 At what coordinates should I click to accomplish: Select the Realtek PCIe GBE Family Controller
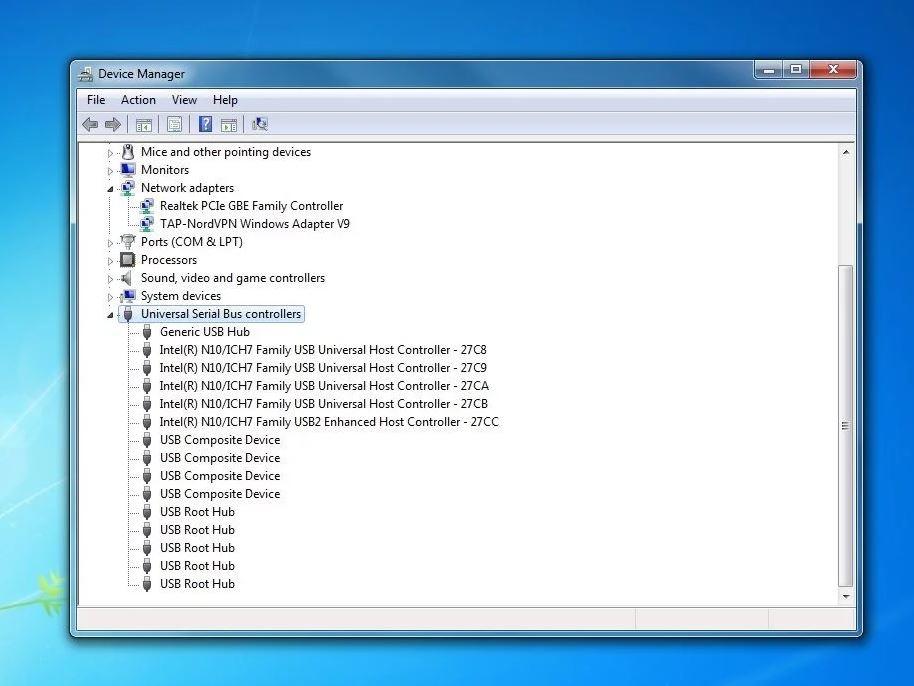coord(251,206)
